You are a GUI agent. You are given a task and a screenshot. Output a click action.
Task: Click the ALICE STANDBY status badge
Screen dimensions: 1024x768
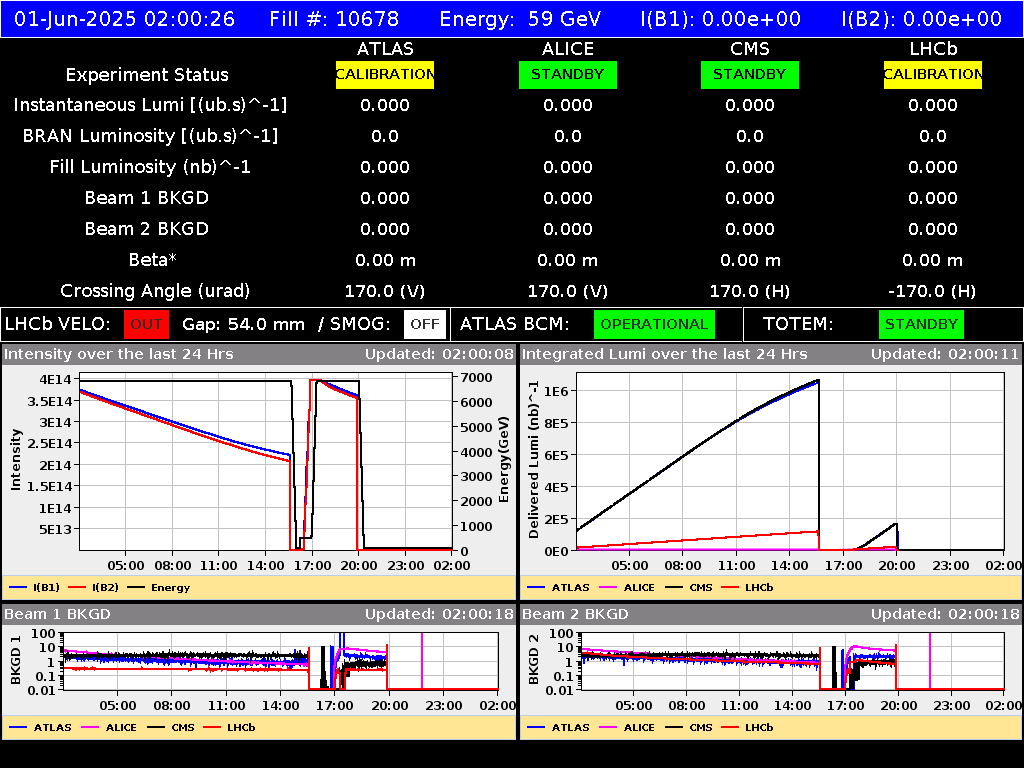click(568, 74)
